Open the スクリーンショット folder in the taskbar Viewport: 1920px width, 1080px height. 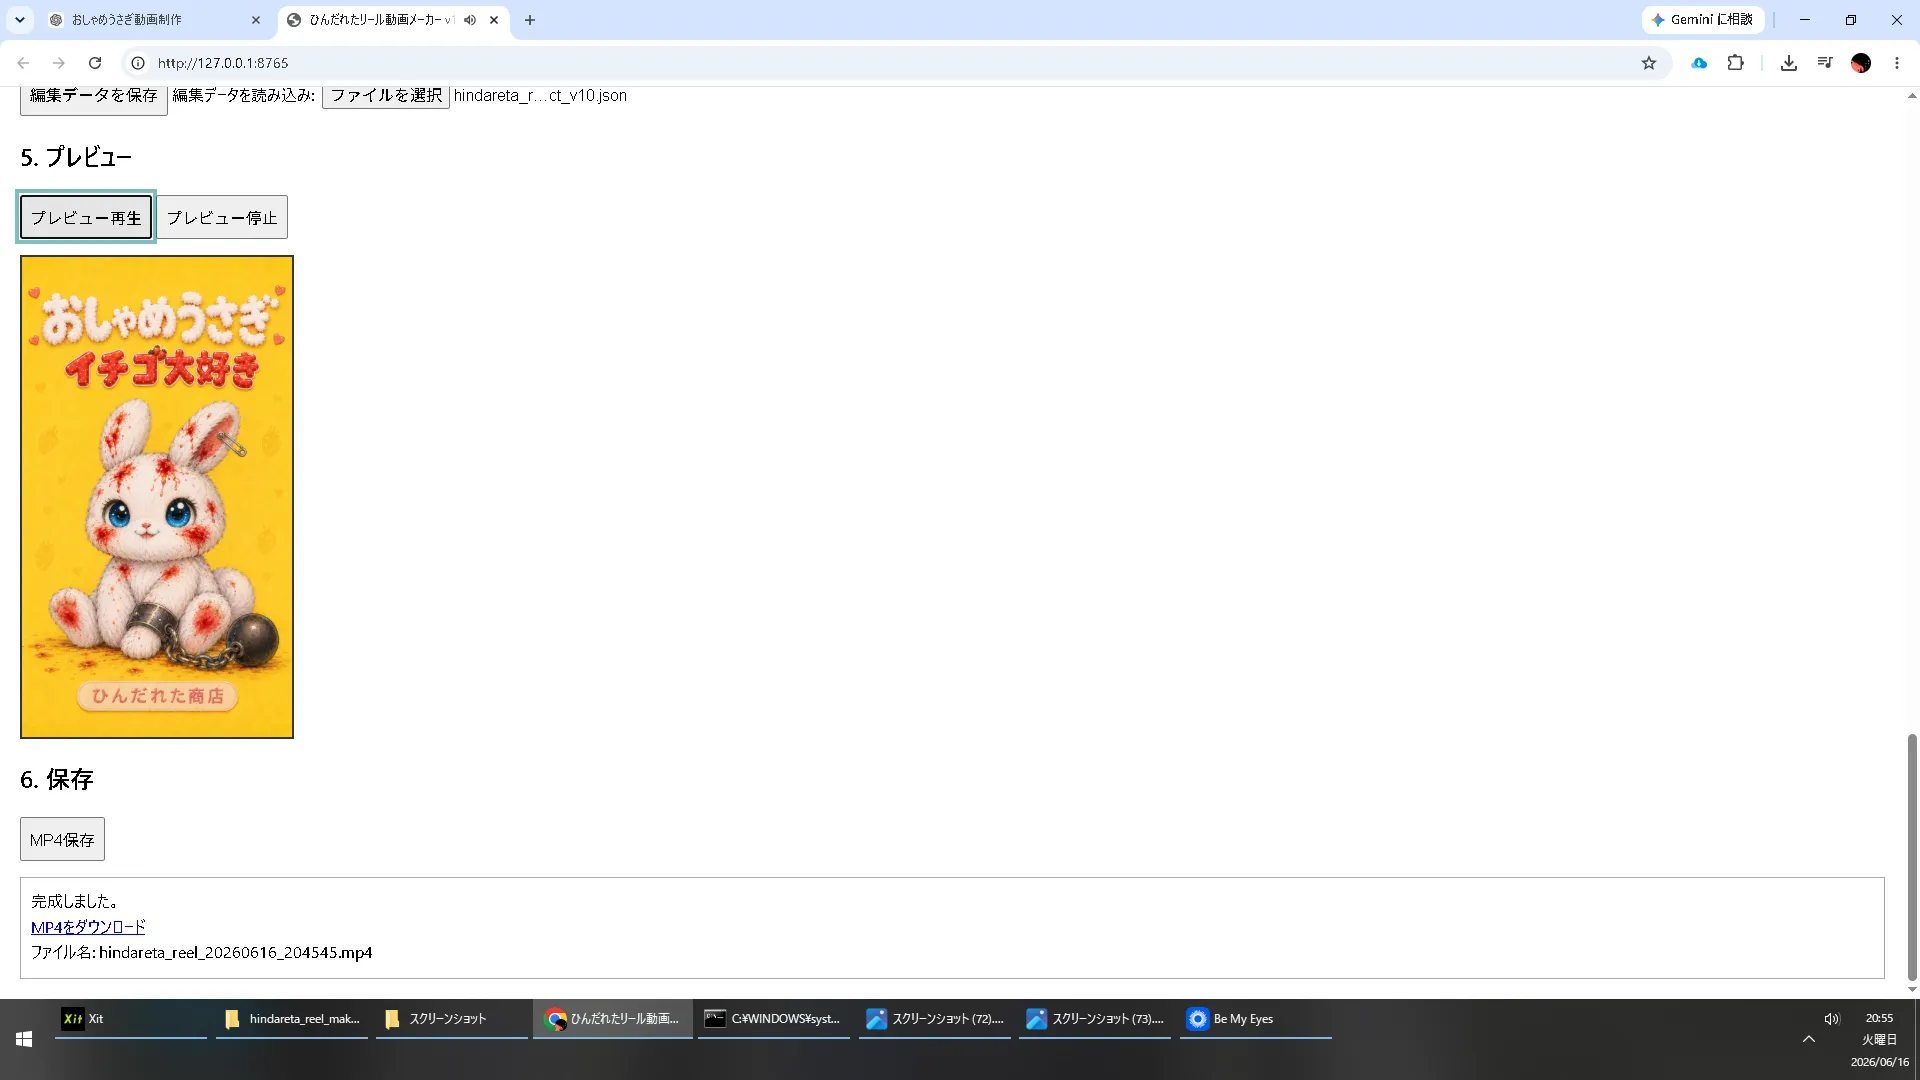452,1019
